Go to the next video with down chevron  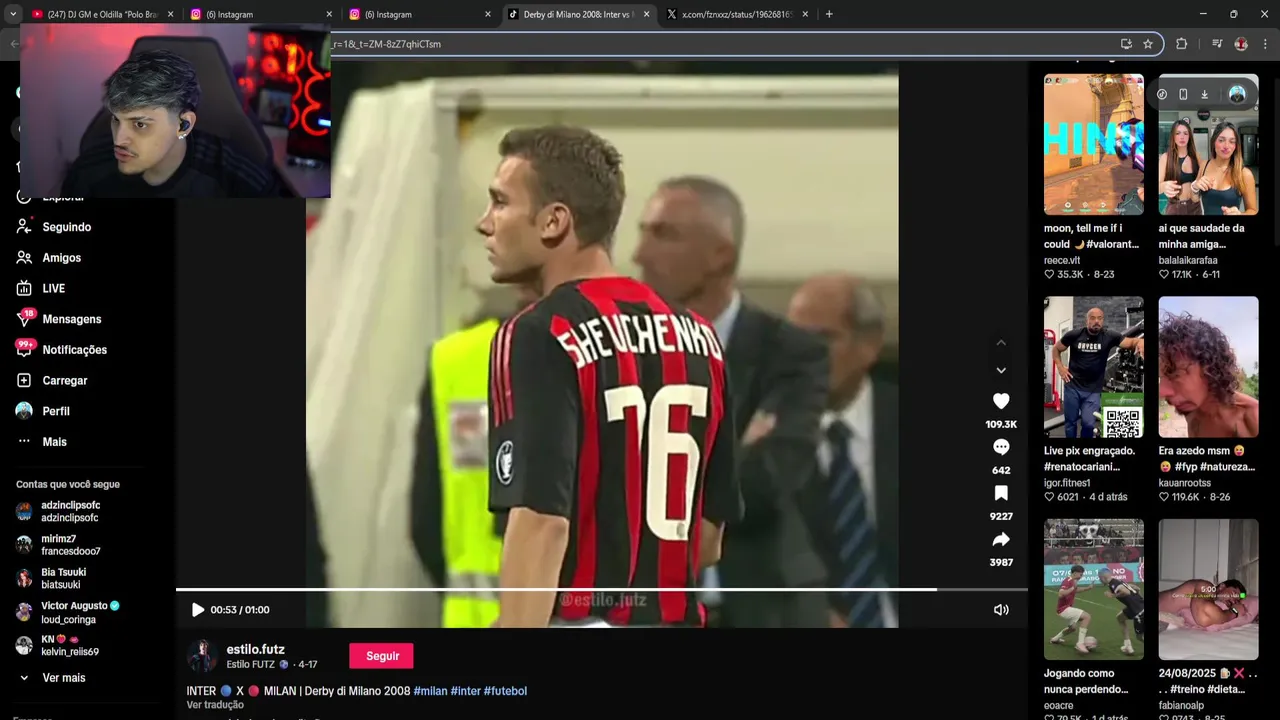click(x=1001, y=370)
